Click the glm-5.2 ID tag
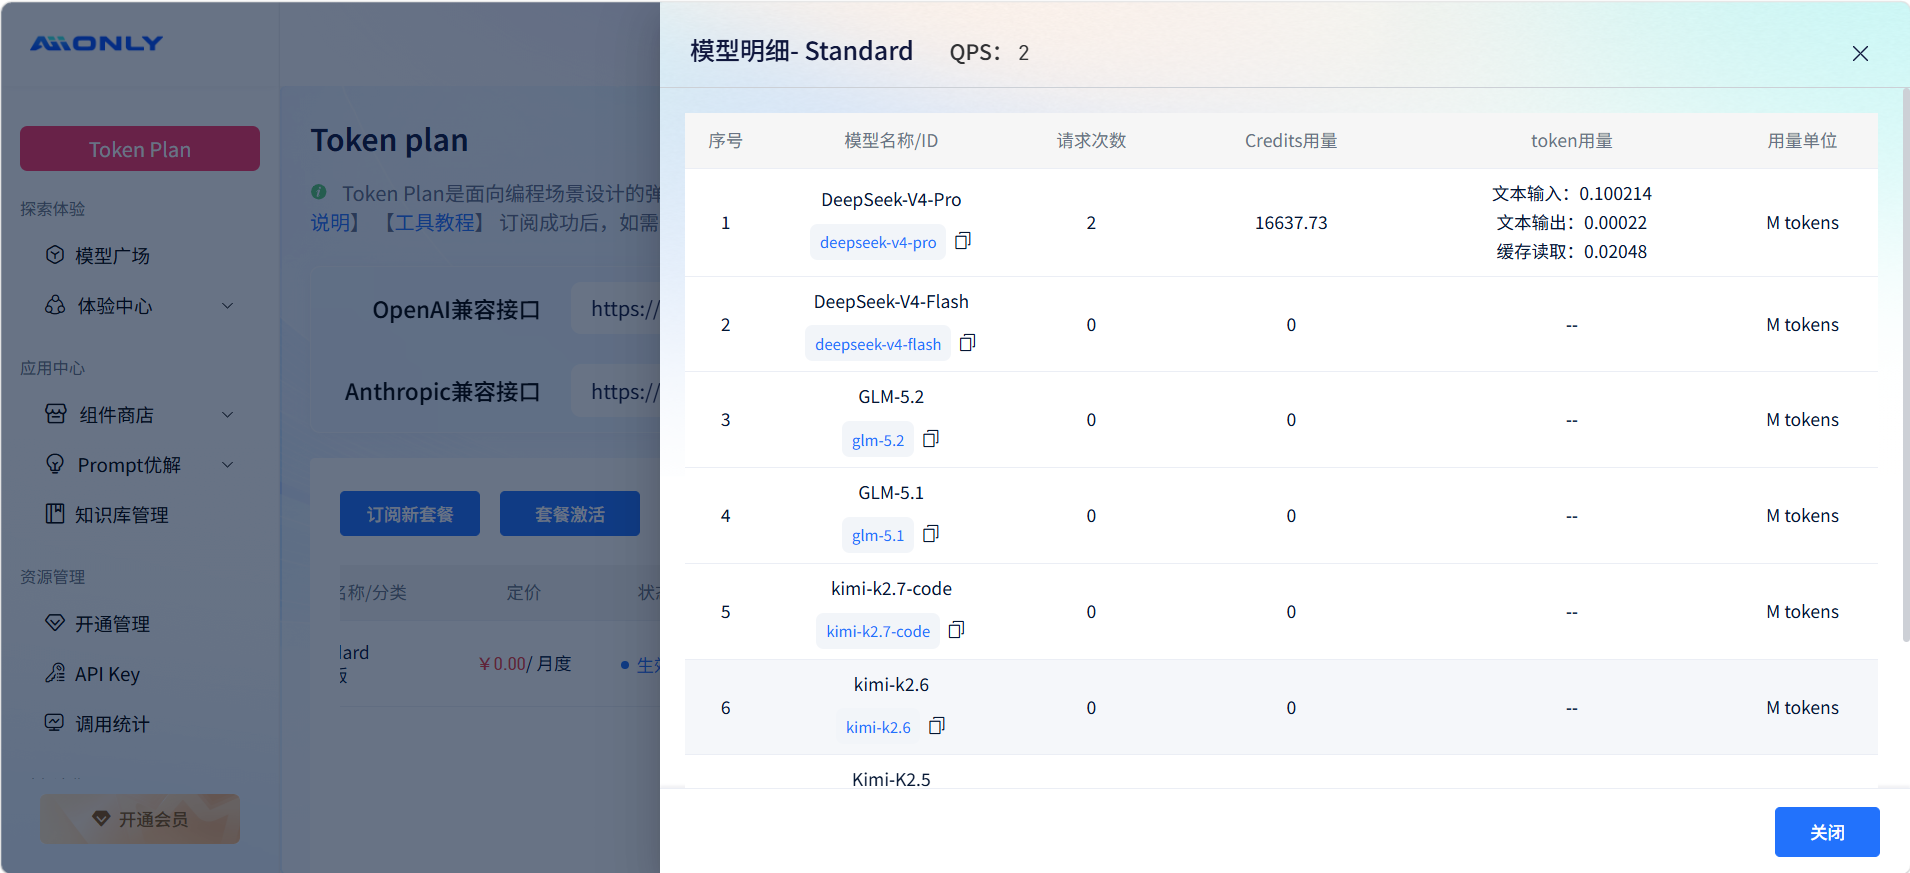Screen dimensions: 1910x873 [878, 440]
